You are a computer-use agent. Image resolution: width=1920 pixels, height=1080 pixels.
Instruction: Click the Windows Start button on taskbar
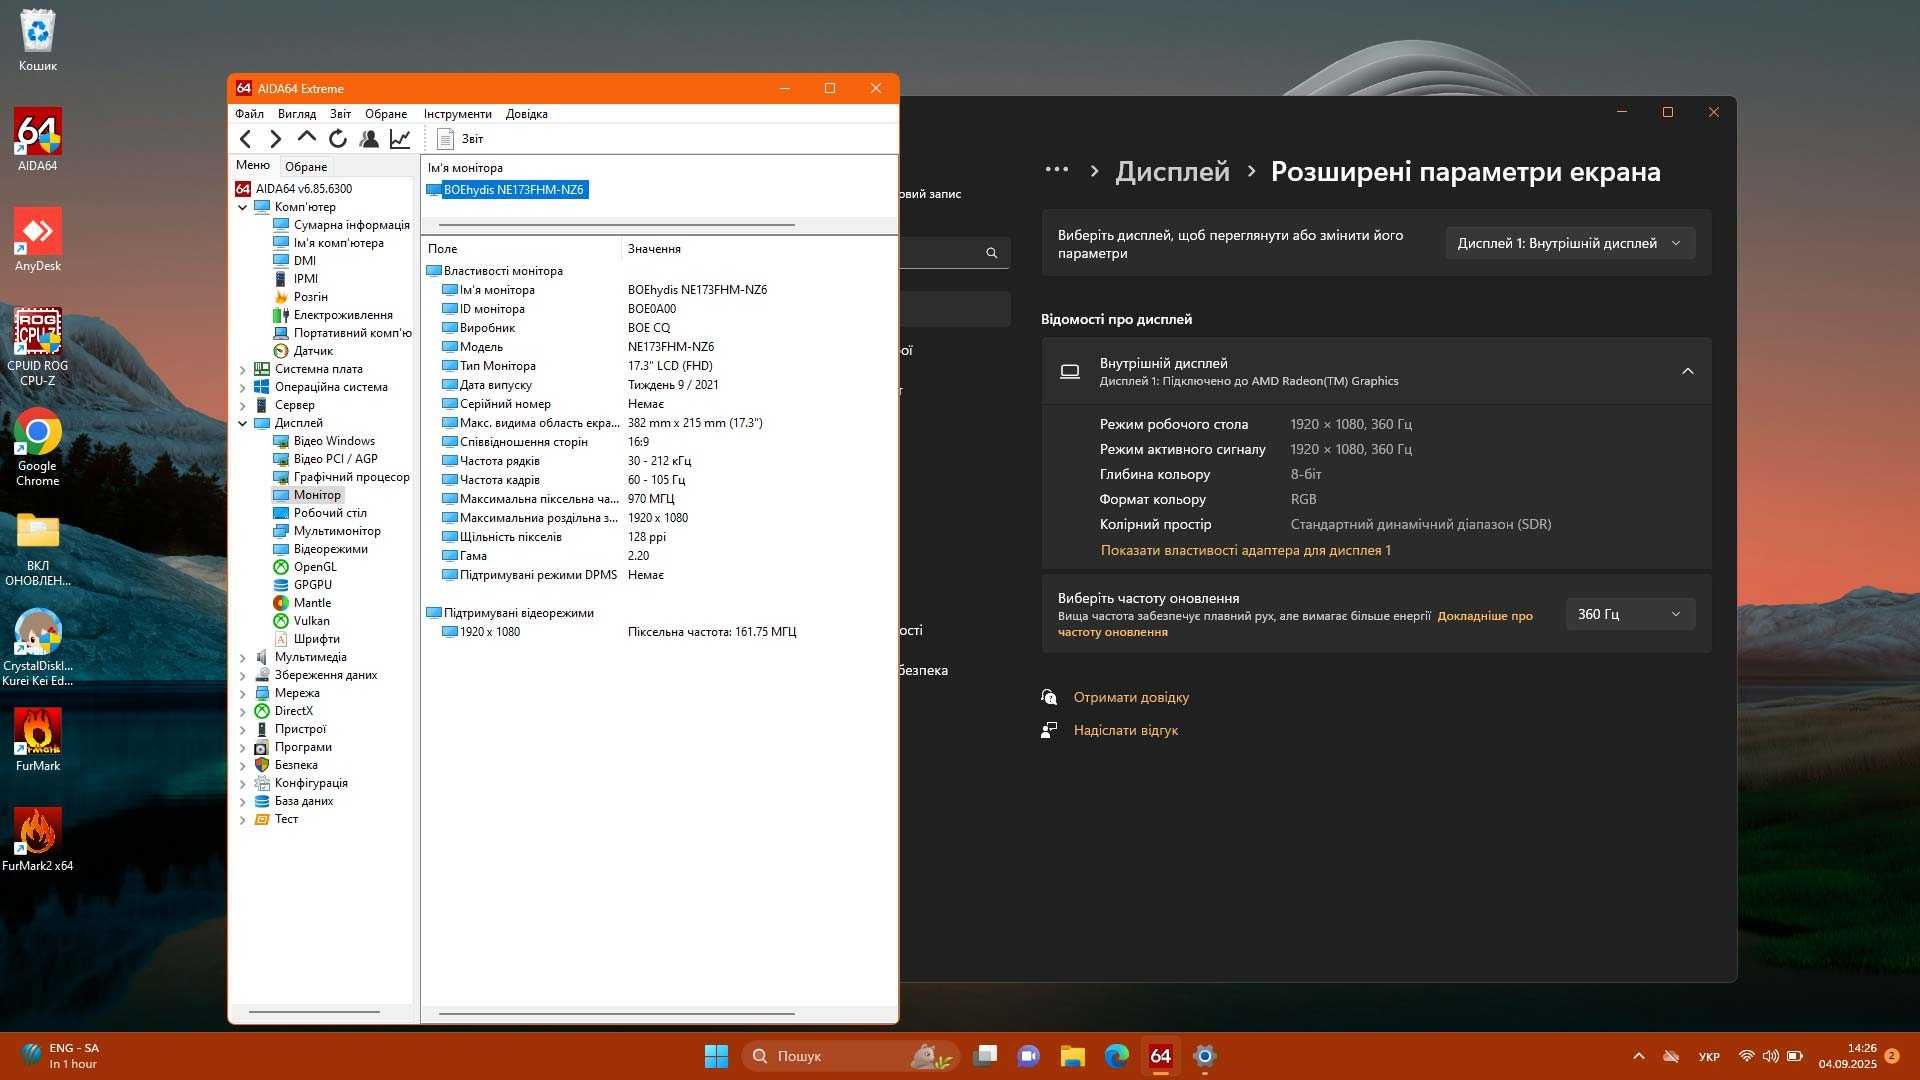point(716,1056)
